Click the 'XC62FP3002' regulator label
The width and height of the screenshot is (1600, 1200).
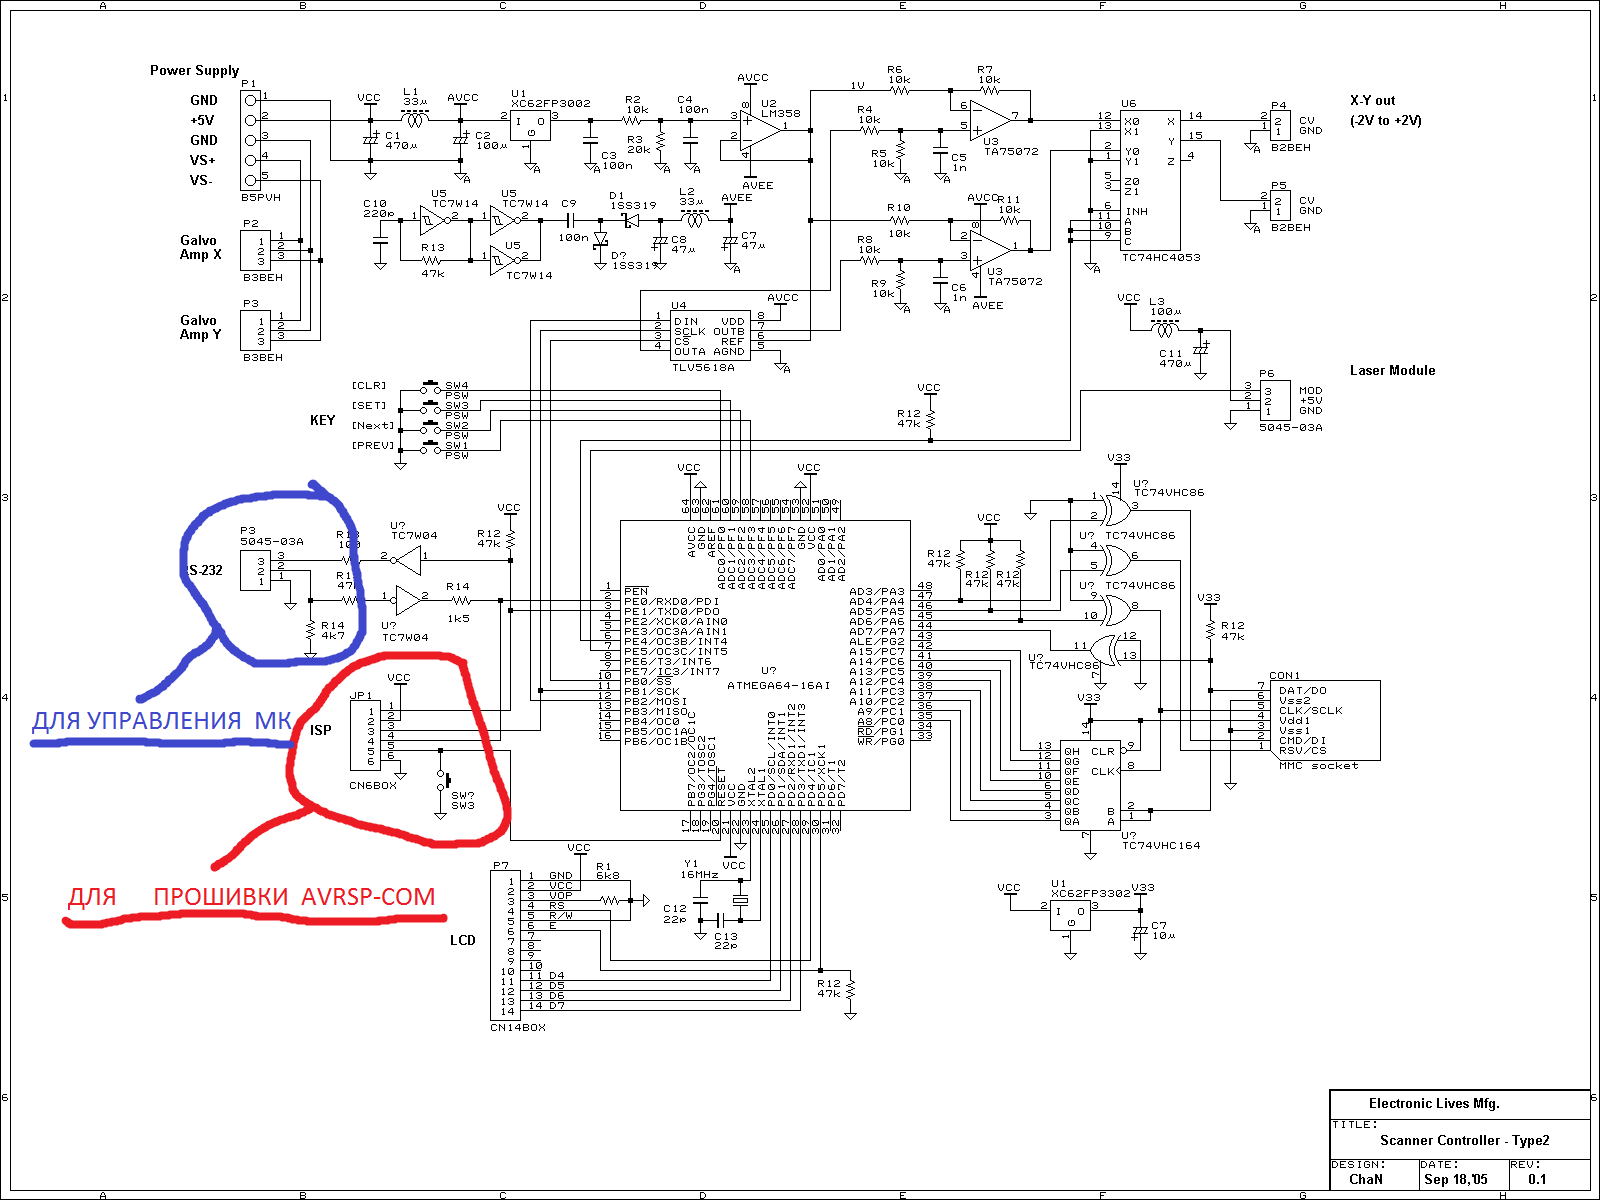click(551, 103)
